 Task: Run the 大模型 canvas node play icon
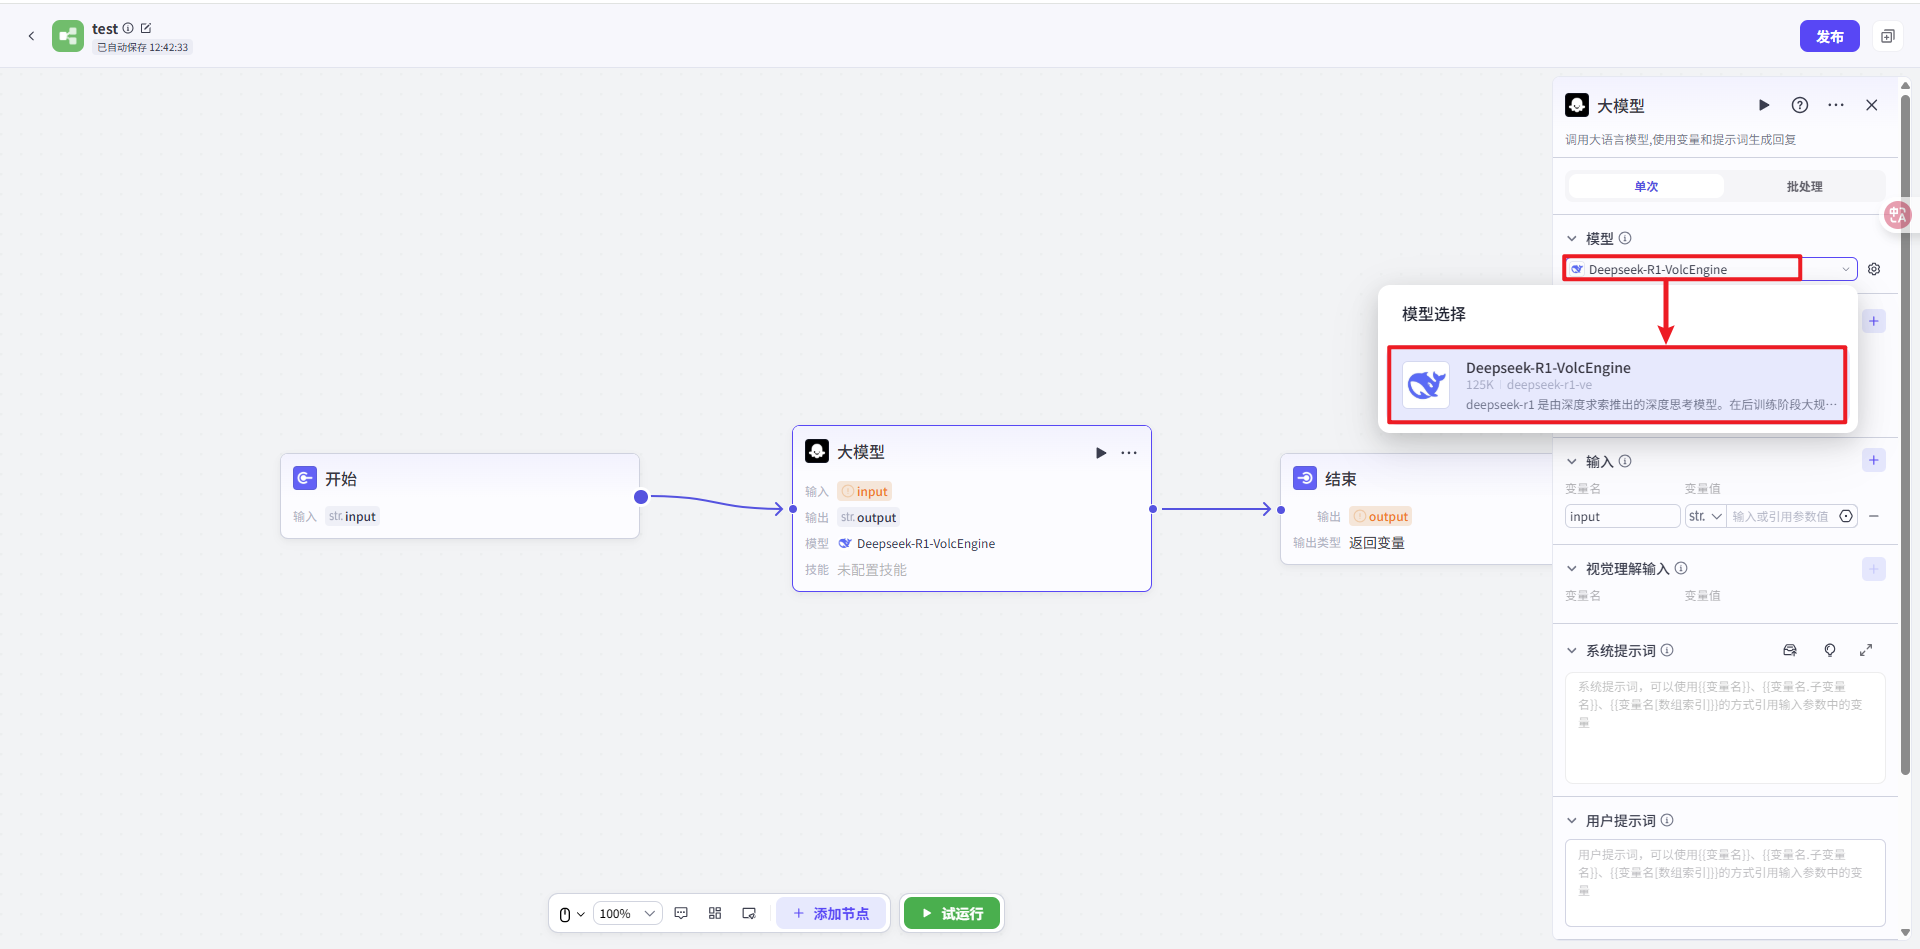1101,453
